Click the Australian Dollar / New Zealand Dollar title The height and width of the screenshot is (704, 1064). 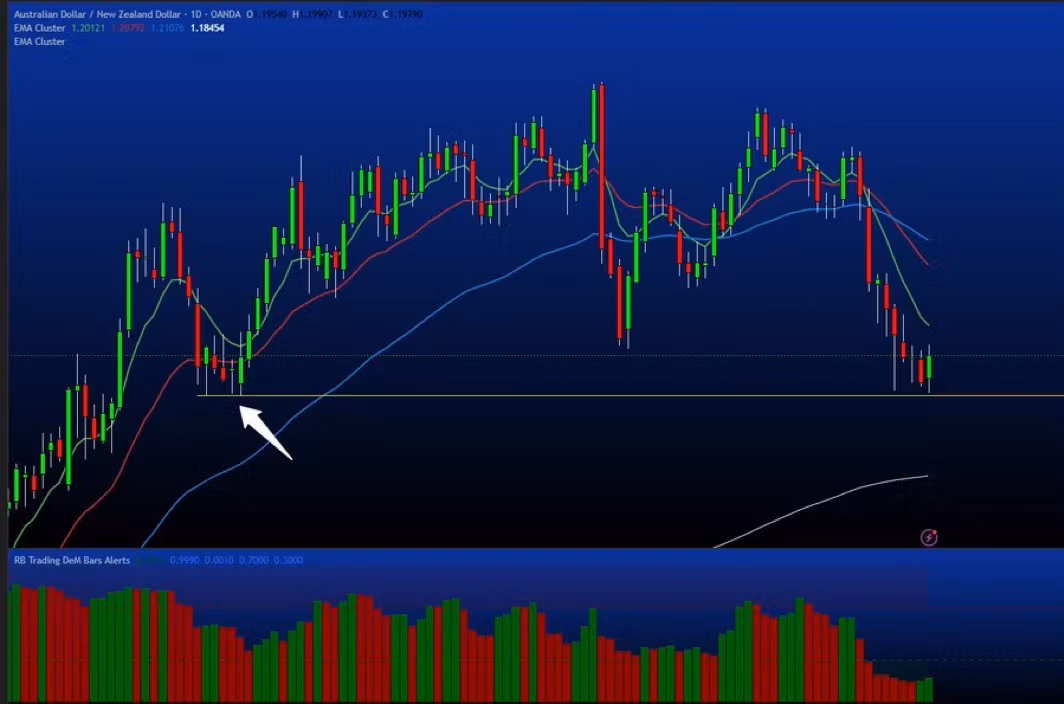(98, 14)
